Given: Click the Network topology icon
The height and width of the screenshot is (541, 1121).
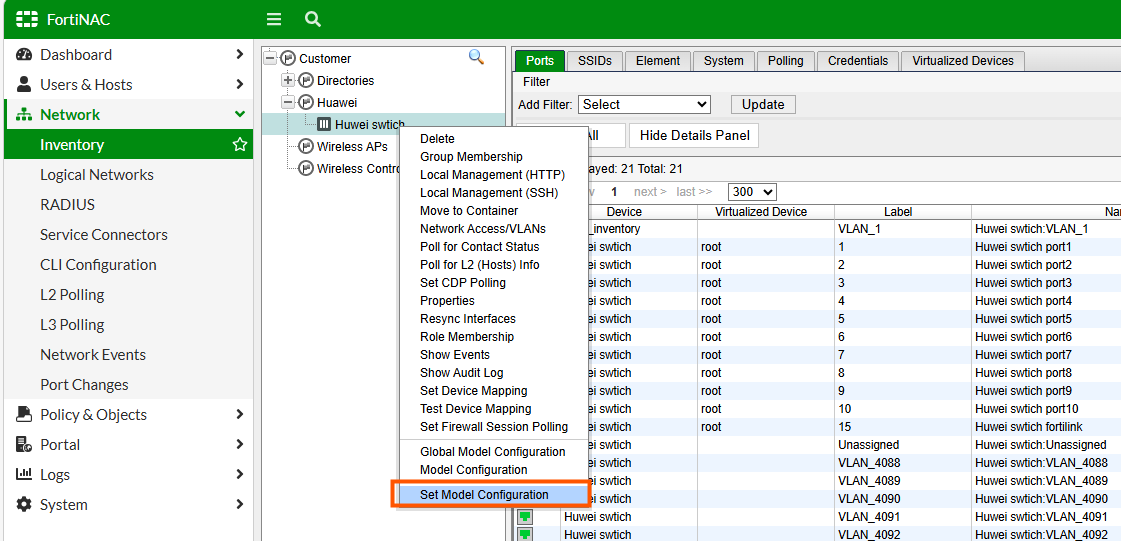Looking at the screenshot, I should click(24, 115).
